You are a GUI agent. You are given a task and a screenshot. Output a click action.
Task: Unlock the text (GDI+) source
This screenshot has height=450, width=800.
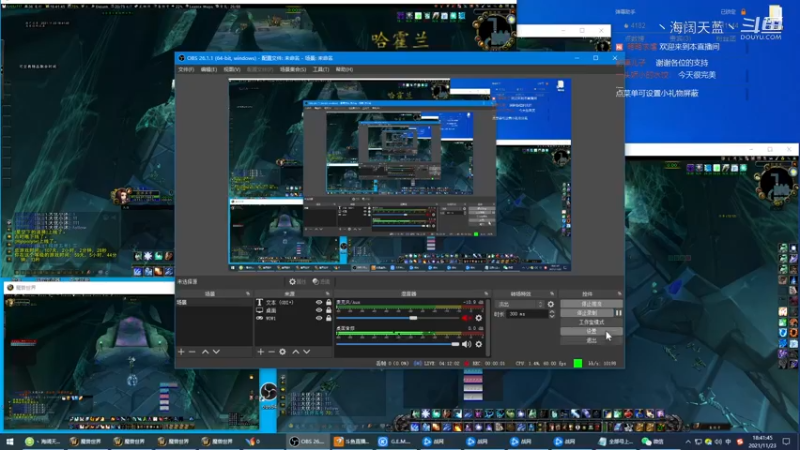[329, 303]
